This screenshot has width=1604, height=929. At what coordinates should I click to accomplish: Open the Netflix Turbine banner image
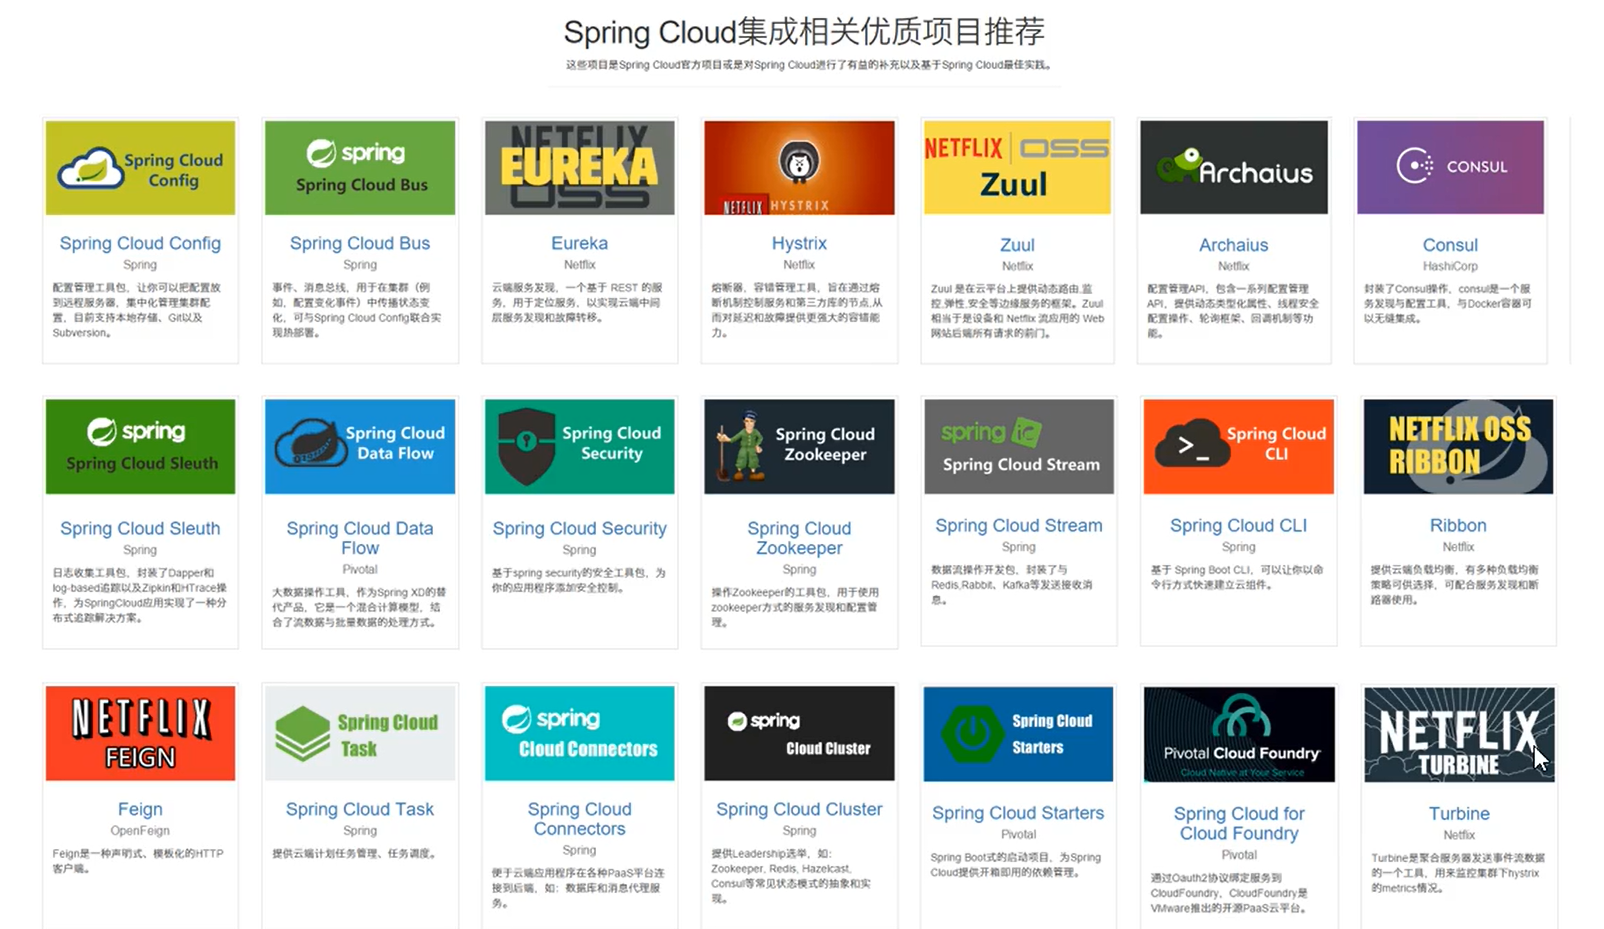pyautogui.click(x=1459, y=734)
